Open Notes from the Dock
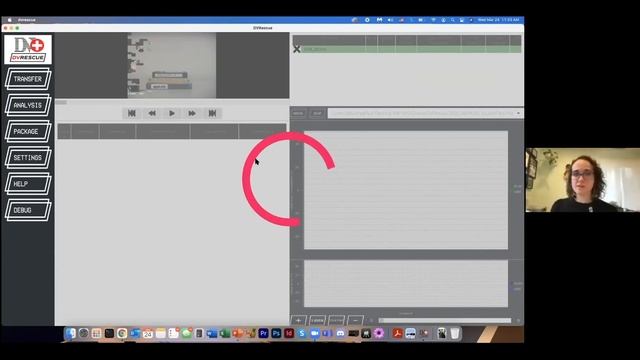Screen dimensions: 640x360 pos(160,333)
